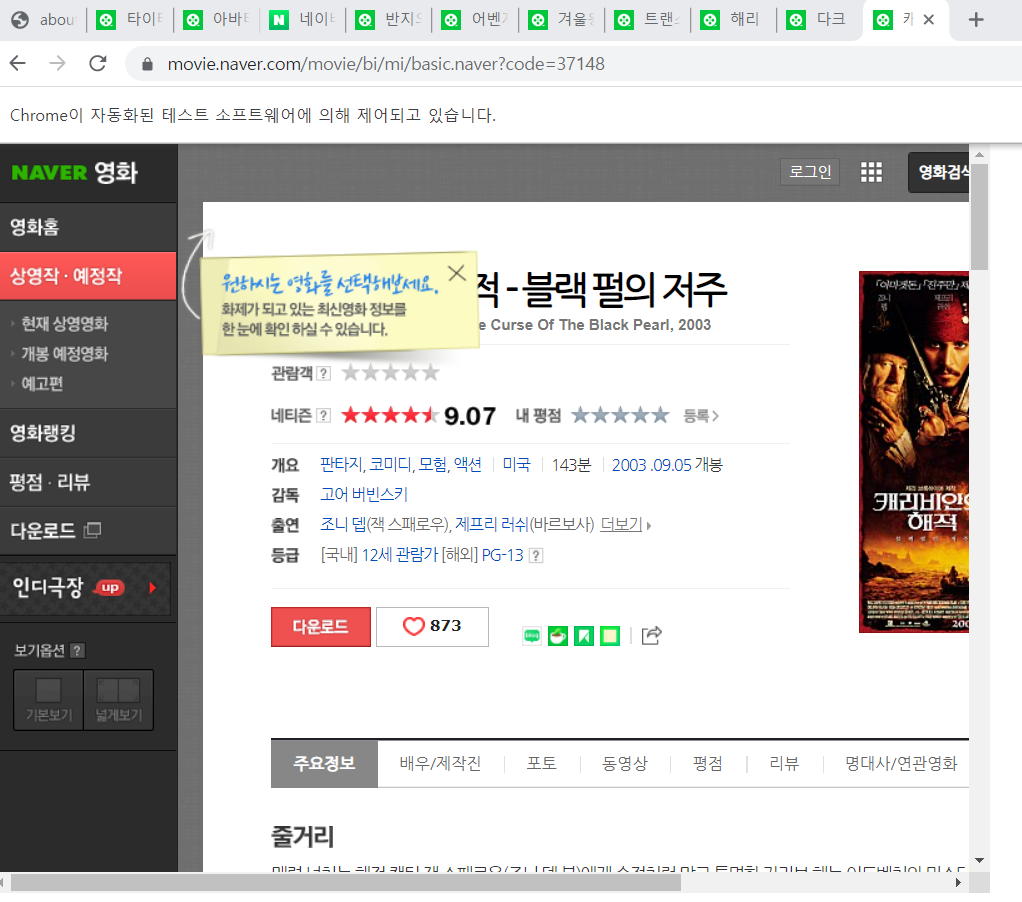Reload the page with the refresh icon
Image resolution: width=1022 pixels, height=902 pixels.
pos(98,63)
